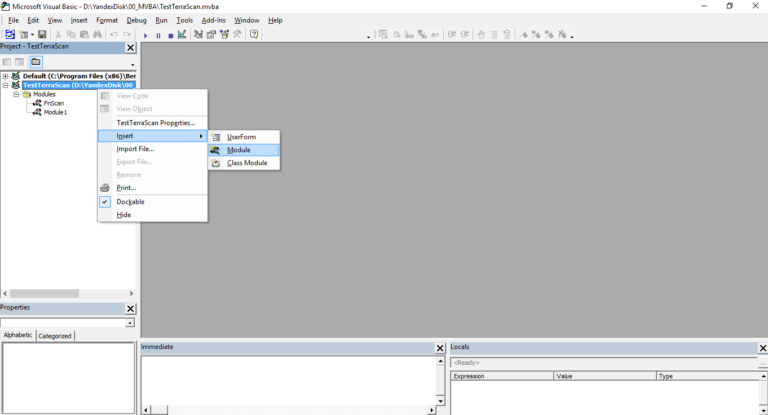Collapse the TestTerraScan project node
The width and height of the screenshot is (768, 415).
click(x=5, y=86)
